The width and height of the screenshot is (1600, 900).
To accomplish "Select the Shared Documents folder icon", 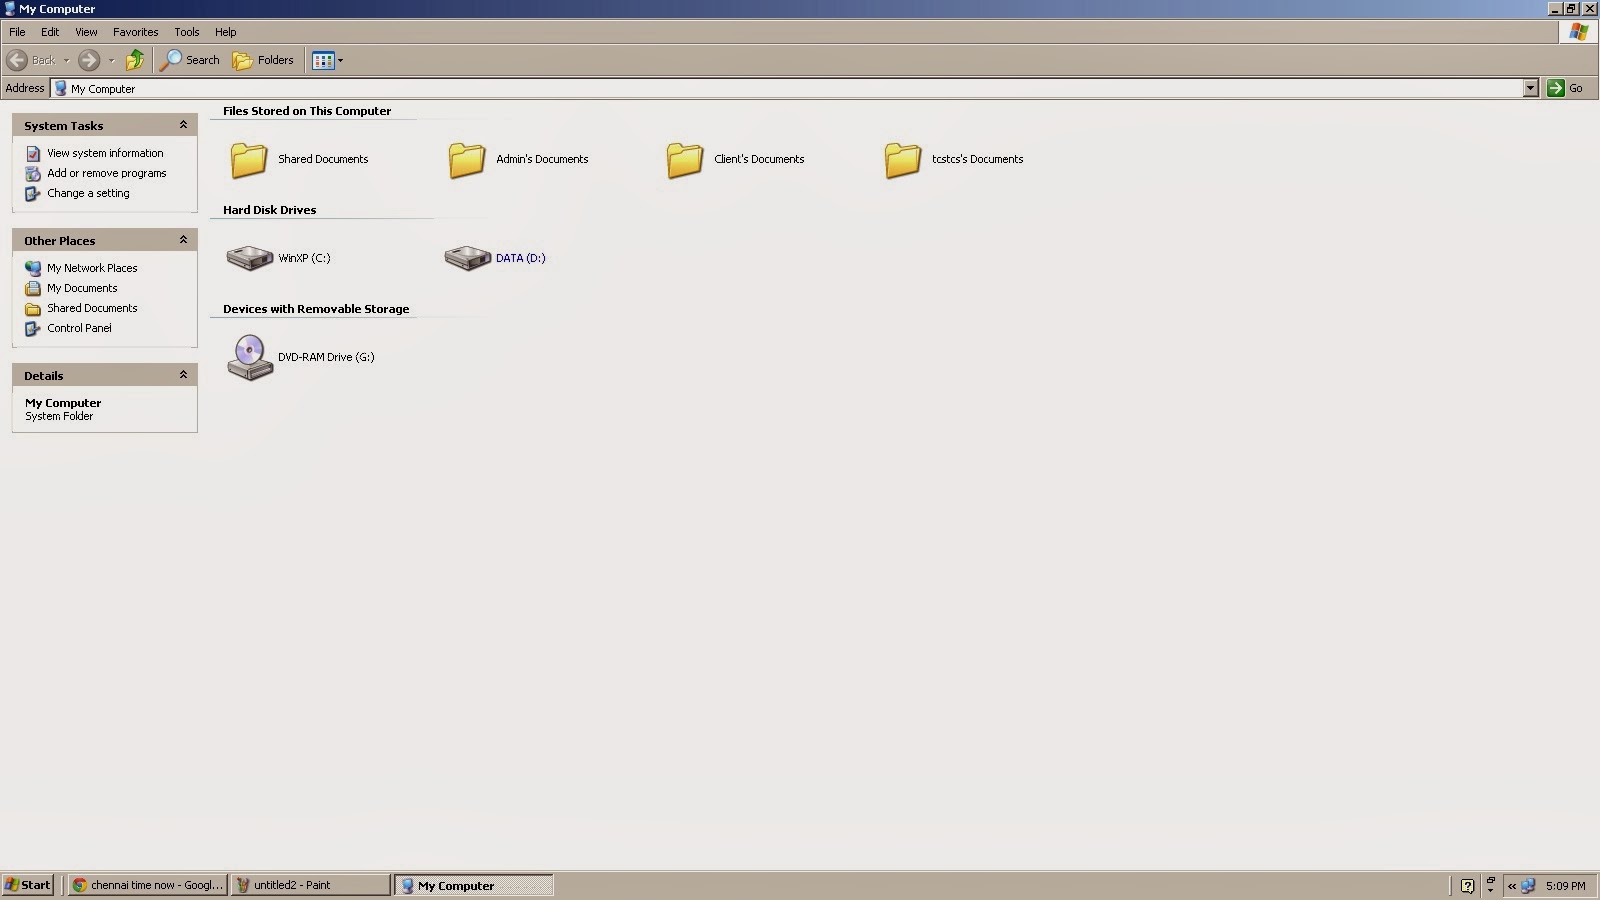I will [249, 159].
